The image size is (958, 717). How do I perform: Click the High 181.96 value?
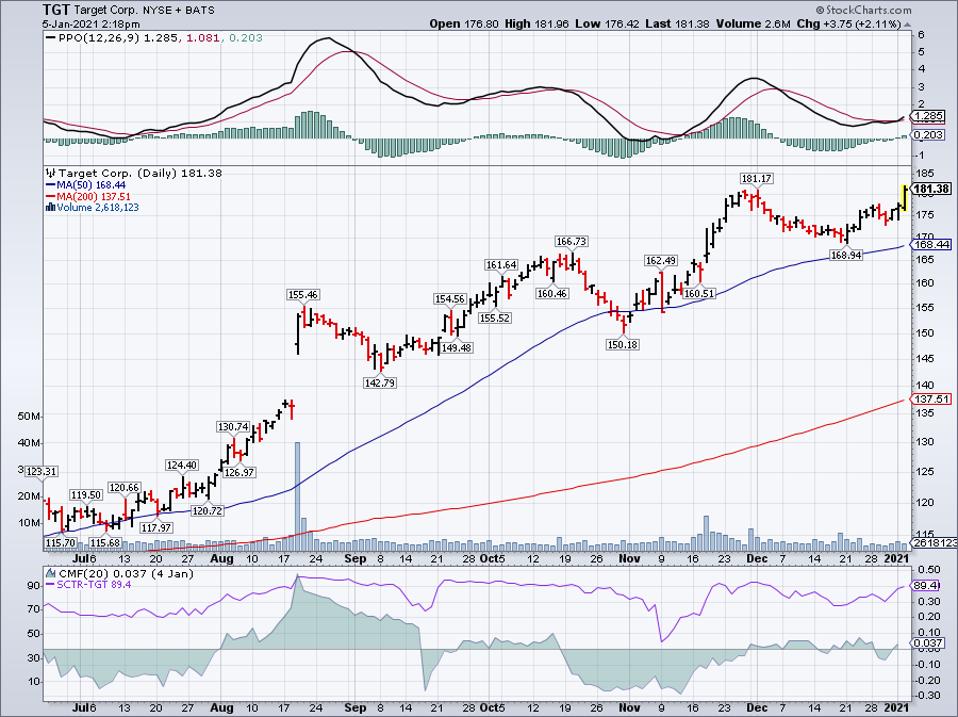click(536, 24)
